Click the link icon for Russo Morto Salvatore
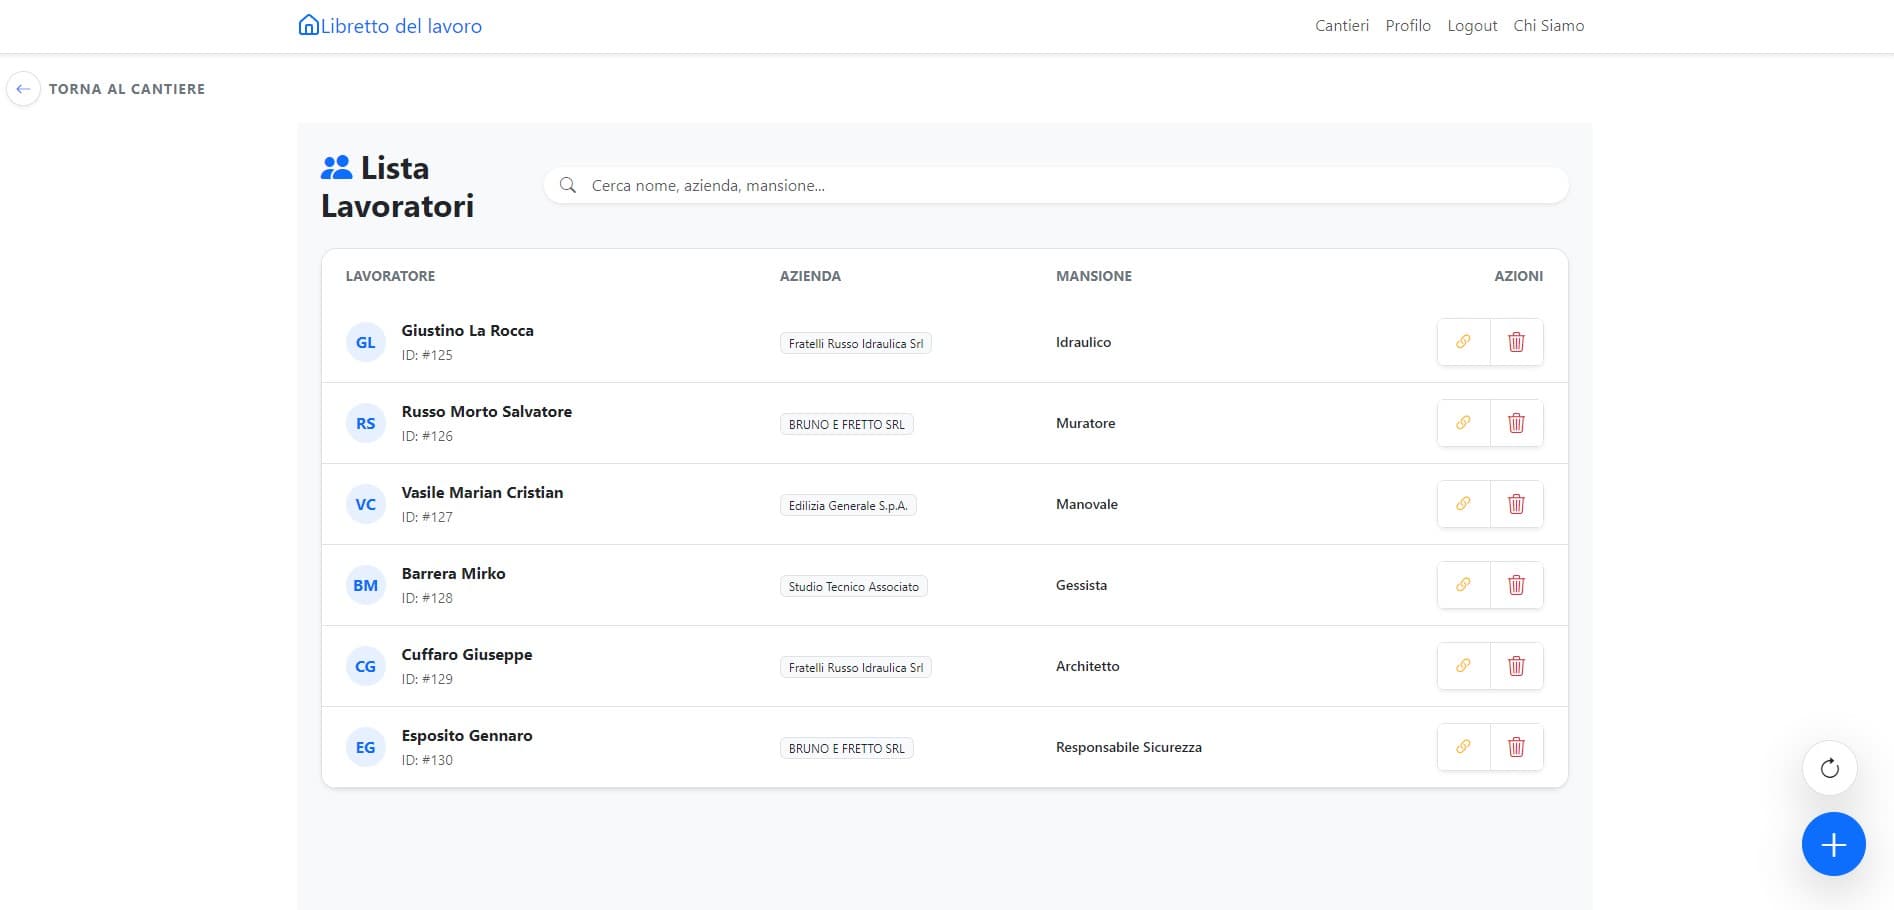 1463,423
